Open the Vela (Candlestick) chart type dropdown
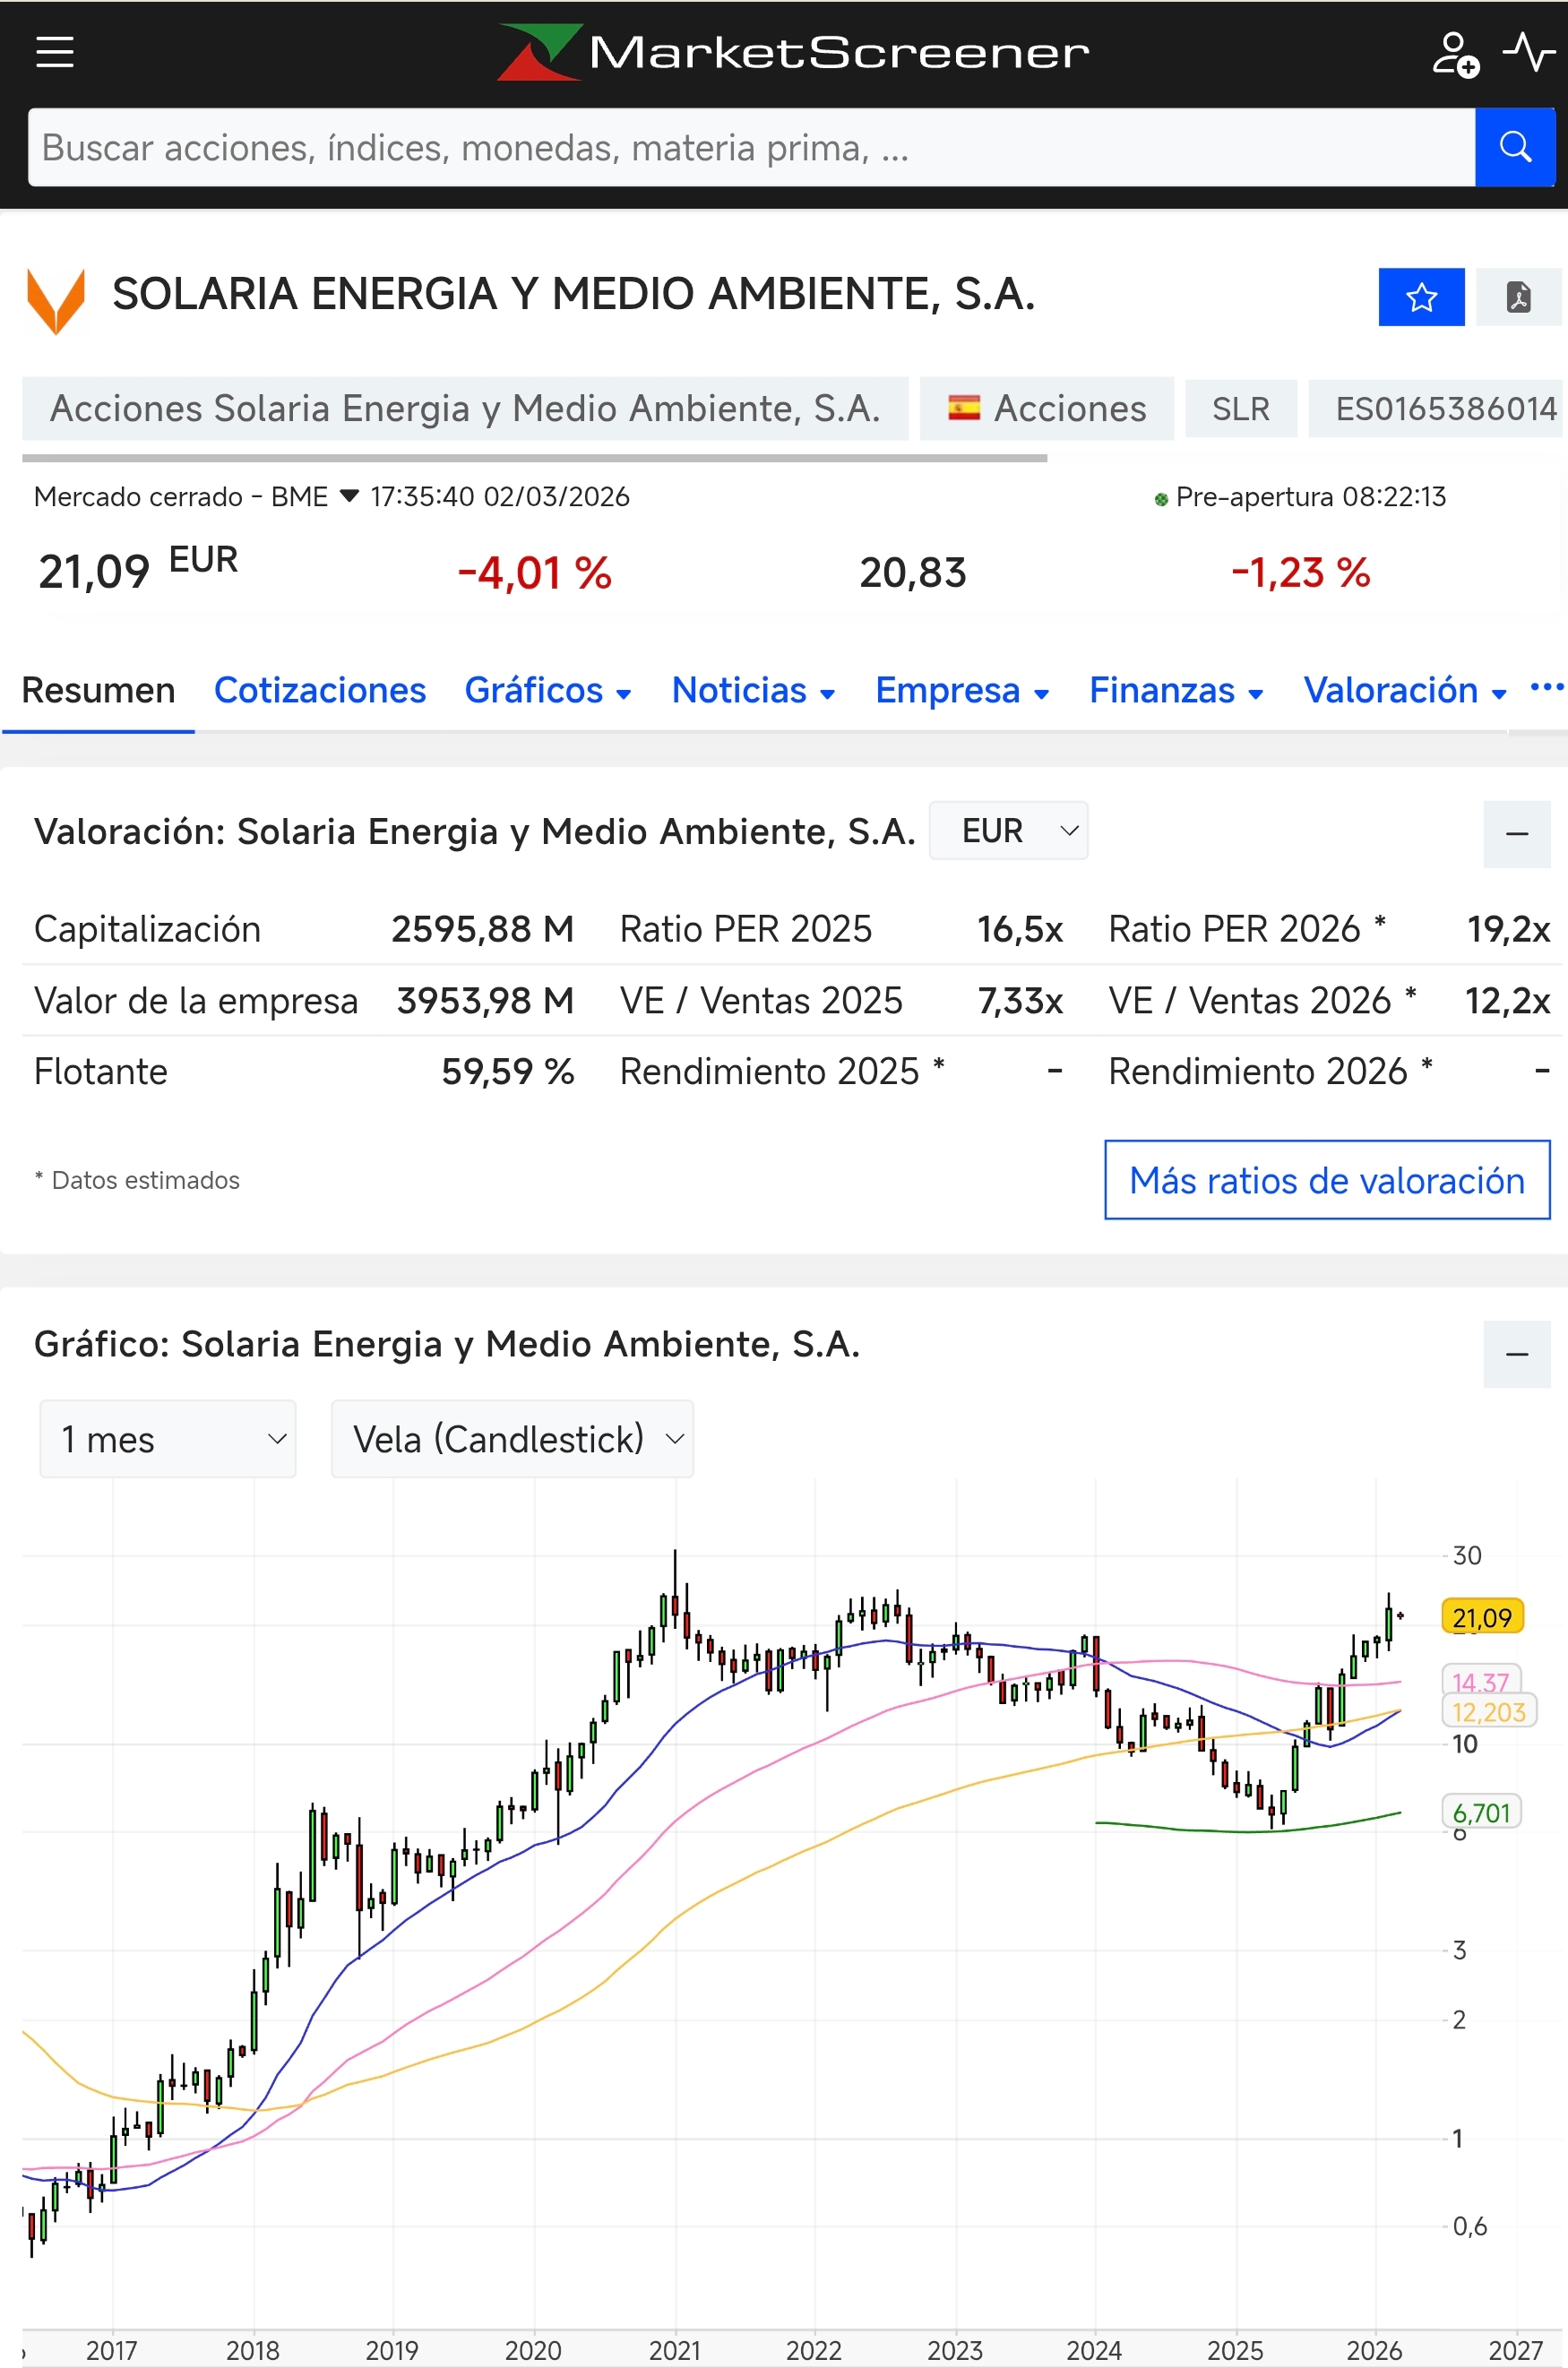1568x2368 pixels. tap(512, 1439)
